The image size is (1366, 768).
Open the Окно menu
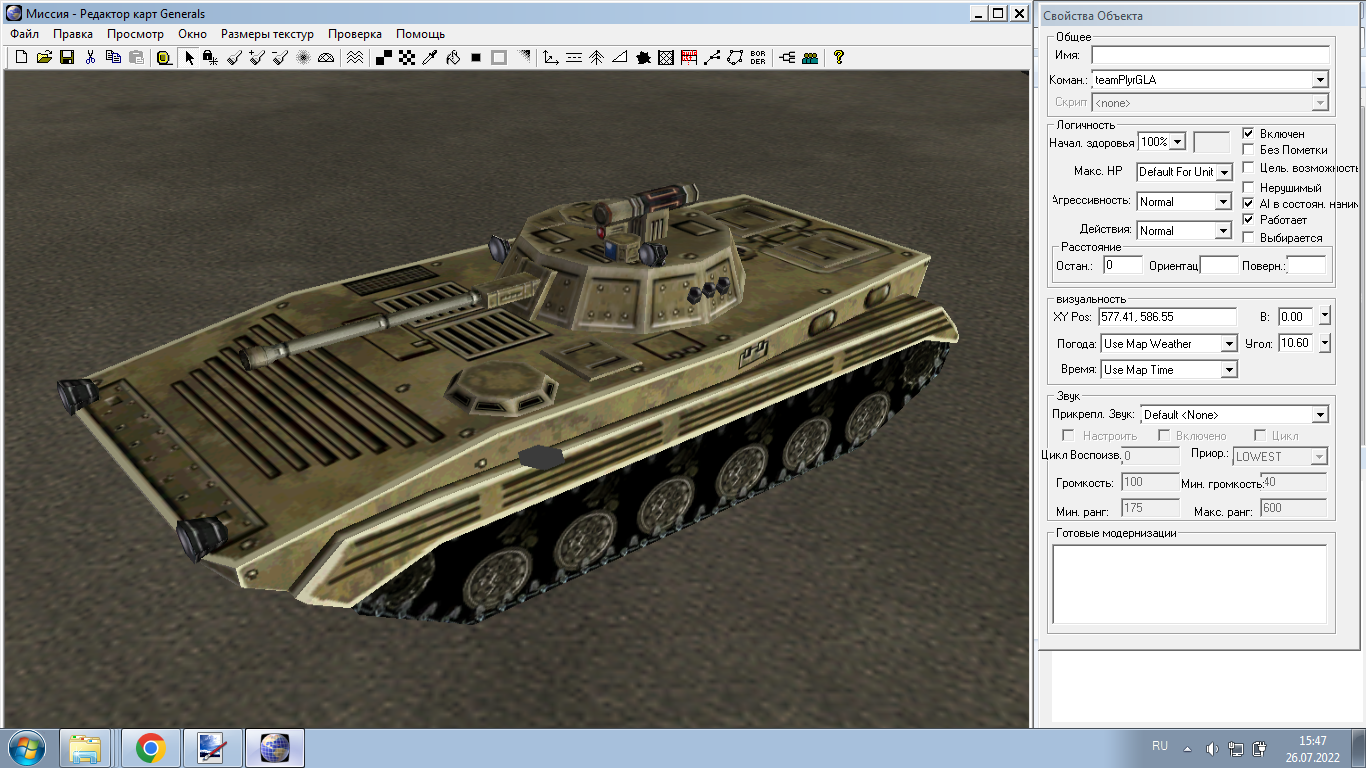[x=192, y=34]
